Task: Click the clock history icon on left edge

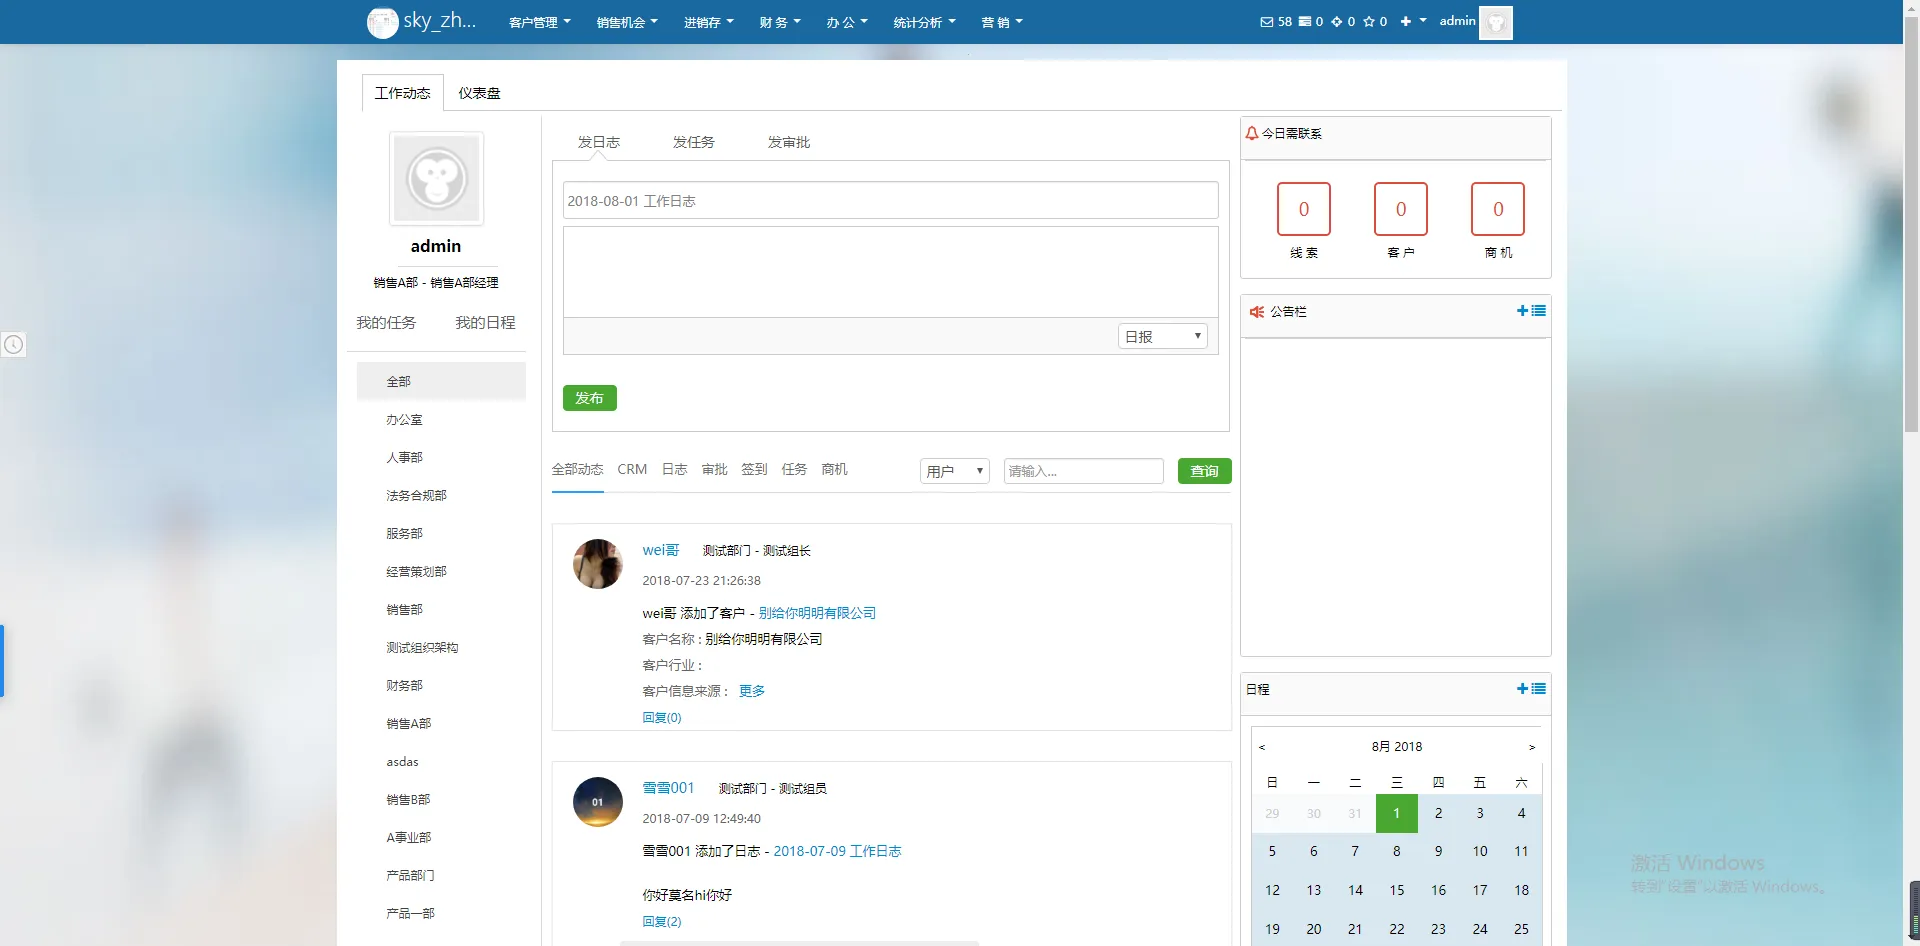Action: 14,345
